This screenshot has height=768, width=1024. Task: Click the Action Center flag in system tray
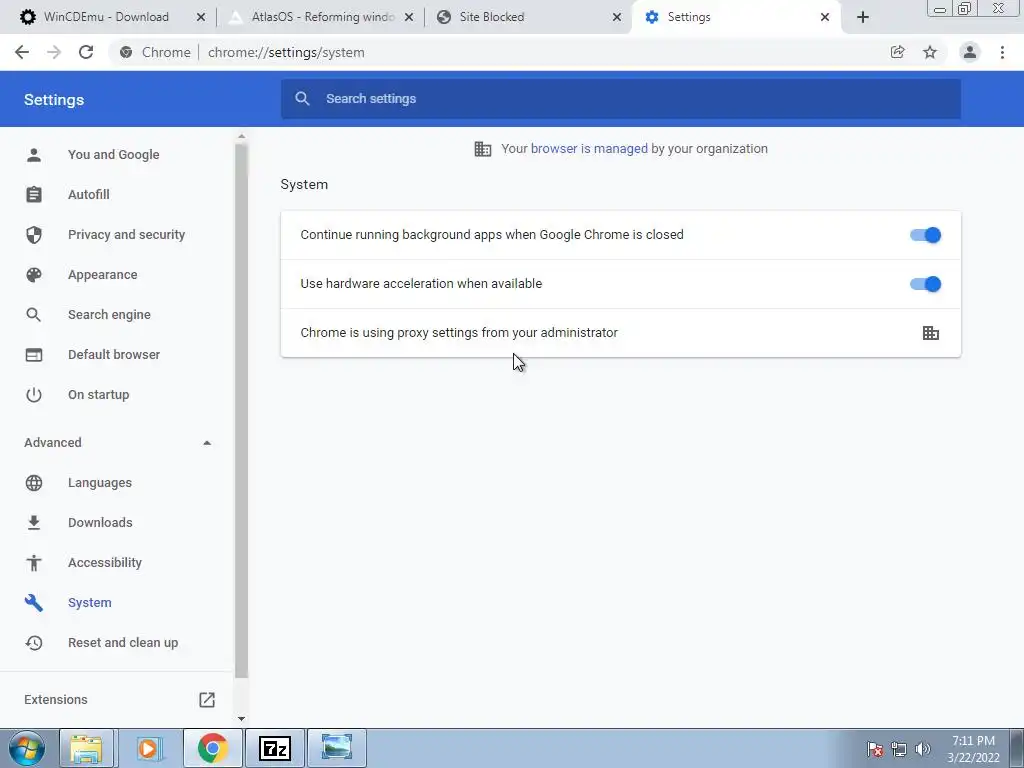click(x=874, y=749)
